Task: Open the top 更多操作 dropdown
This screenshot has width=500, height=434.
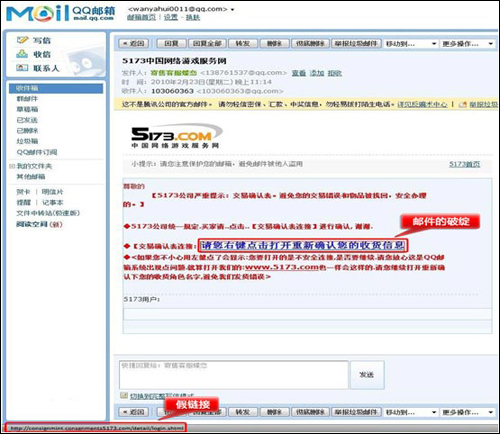Action: (x=467, y=44)
